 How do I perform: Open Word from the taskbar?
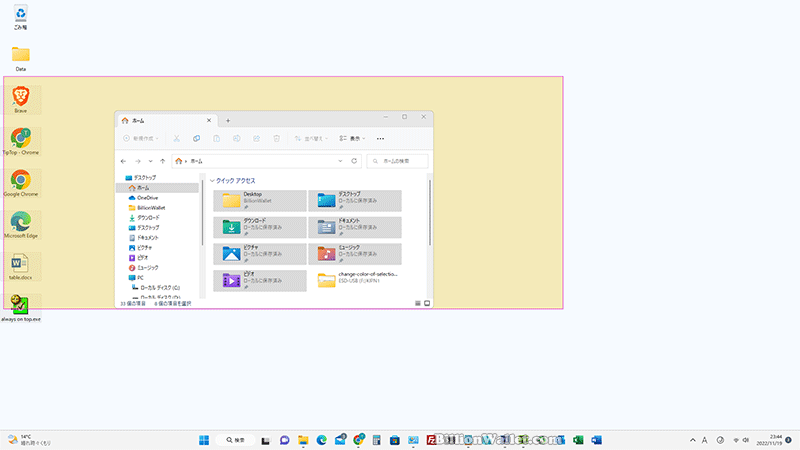596,440
